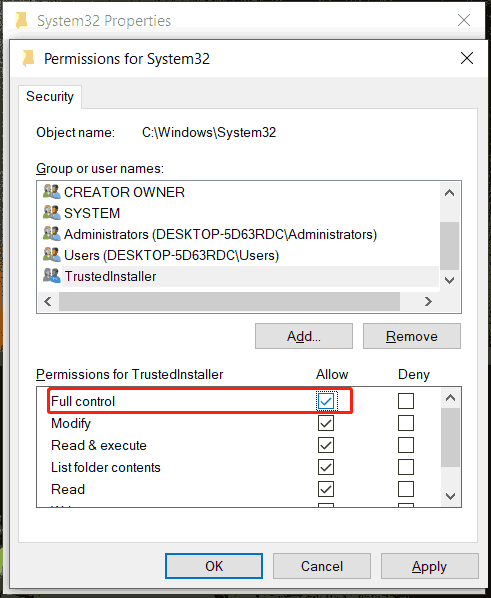This screenshot has width=491, height=598.
Task: Check Deny box for Modify
Action: point(406,423)
